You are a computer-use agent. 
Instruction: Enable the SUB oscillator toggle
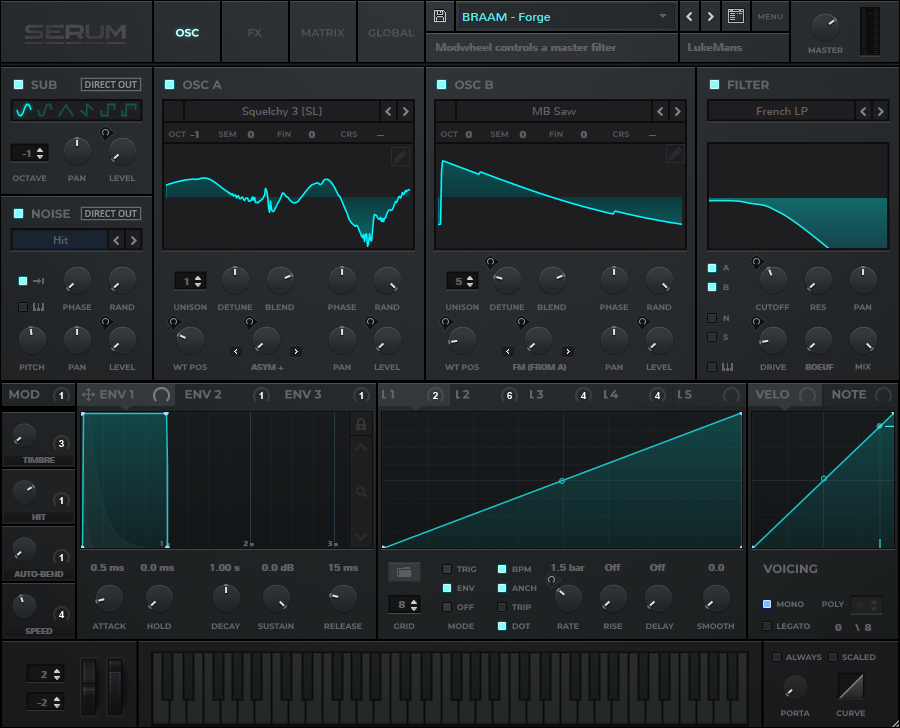18,84
